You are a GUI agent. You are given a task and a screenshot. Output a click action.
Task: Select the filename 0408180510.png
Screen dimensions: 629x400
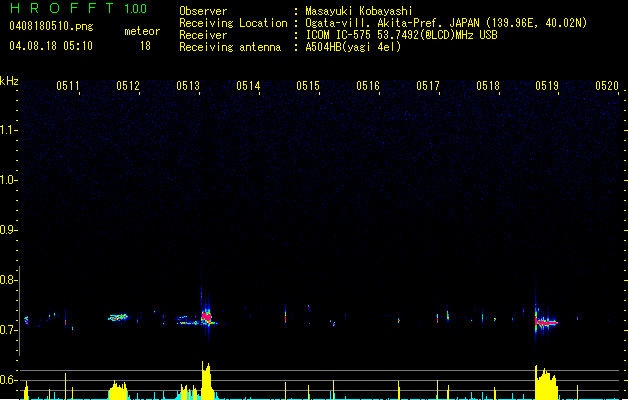coord(51,26)
